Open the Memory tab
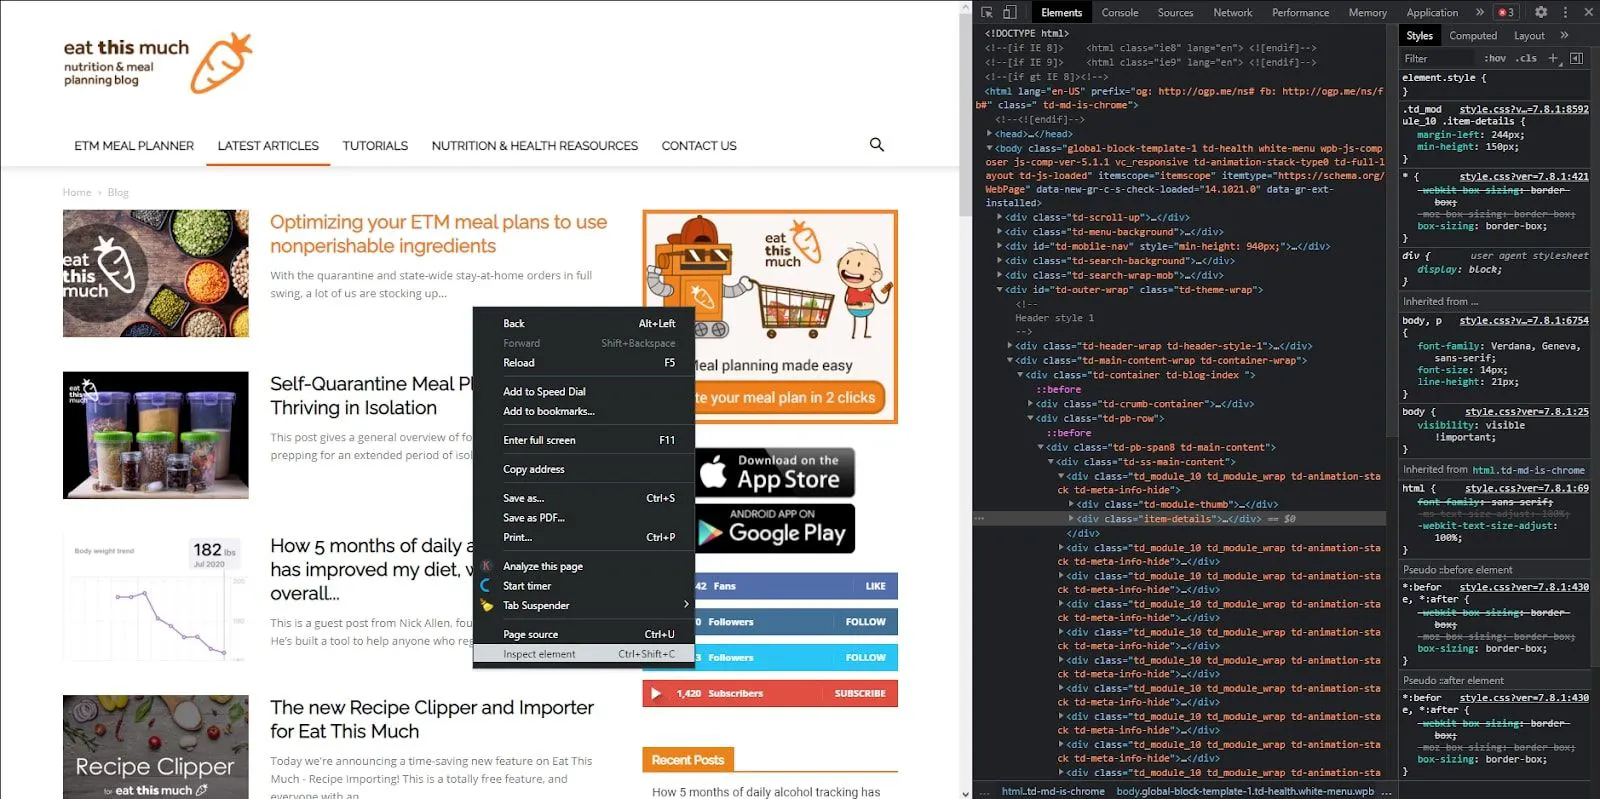This screenshot has height=799, width=1600. click(1367, 13)
